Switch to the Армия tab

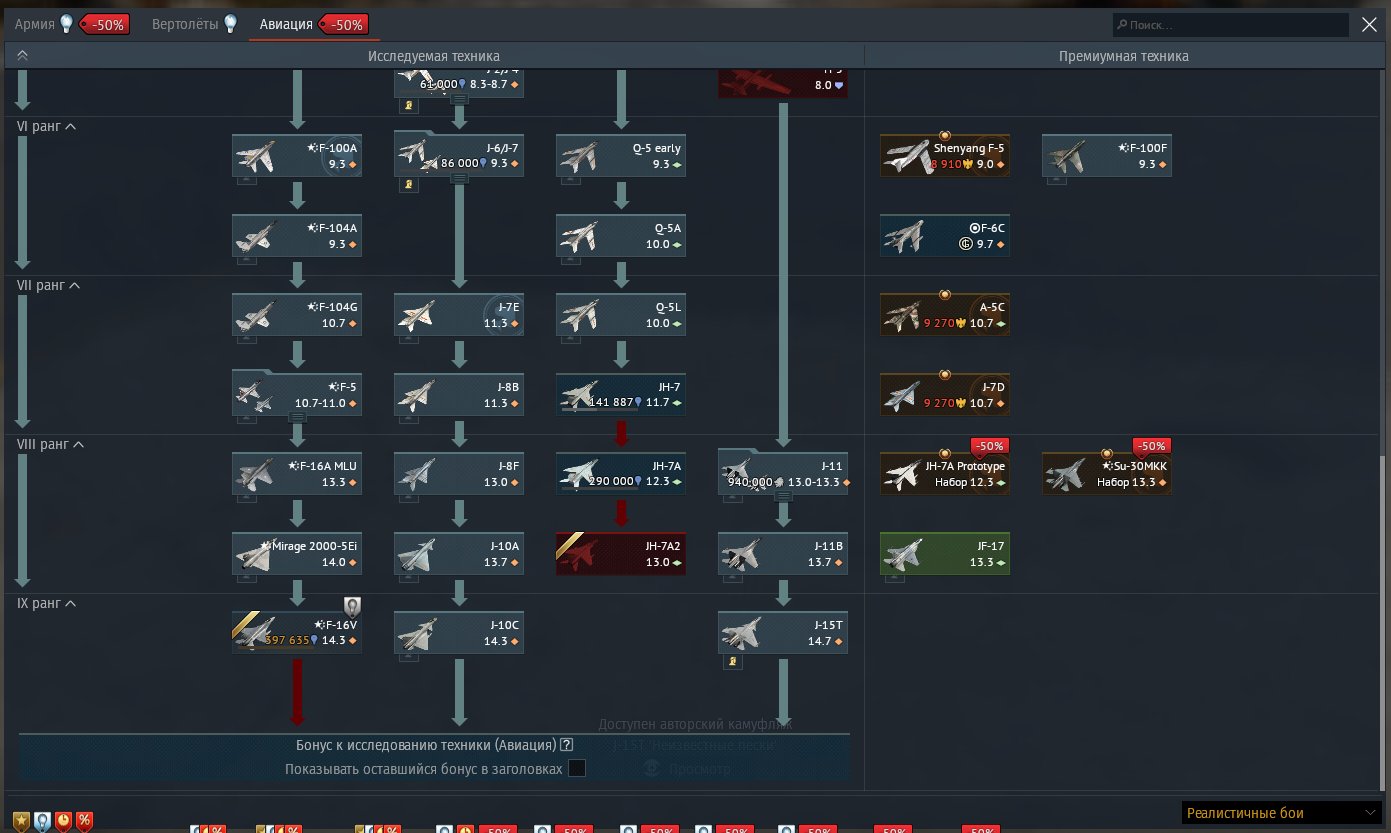pyautogui.click(x=35, y=24)
